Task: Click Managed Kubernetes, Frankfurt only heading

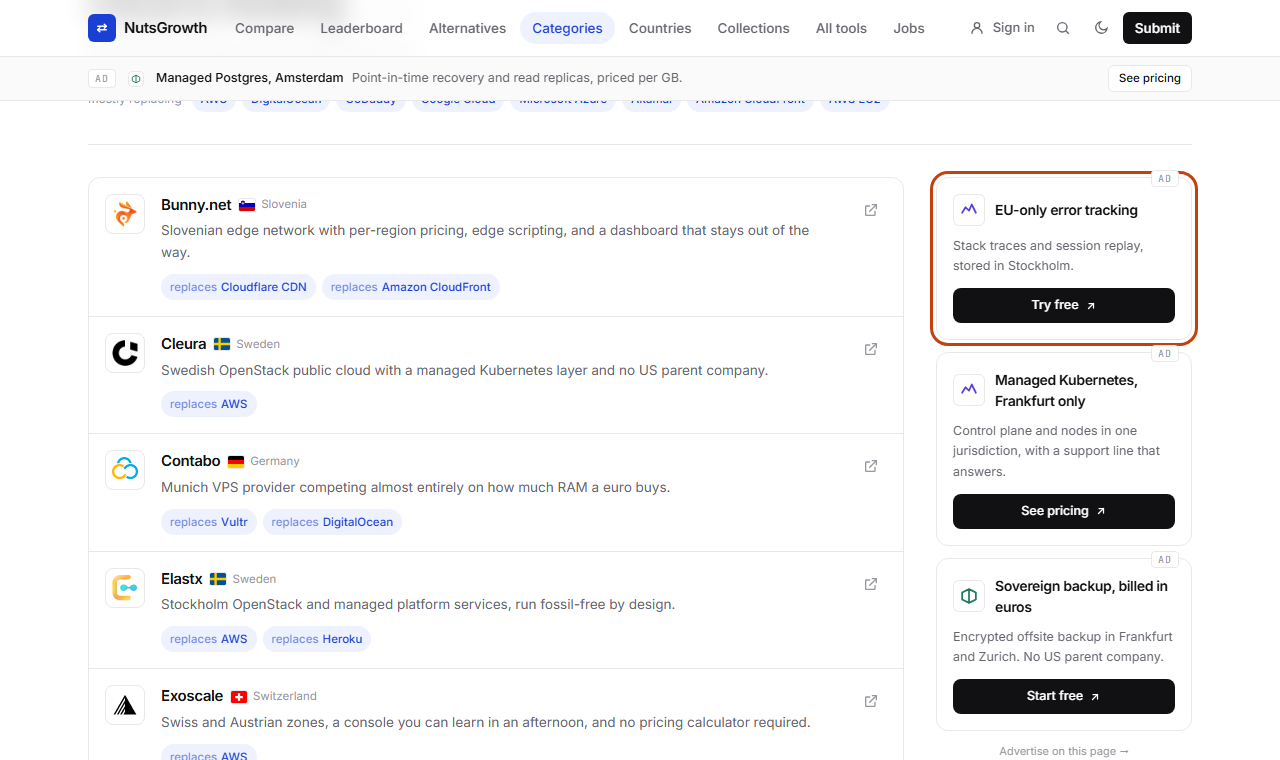Action: click(1066, 391)
